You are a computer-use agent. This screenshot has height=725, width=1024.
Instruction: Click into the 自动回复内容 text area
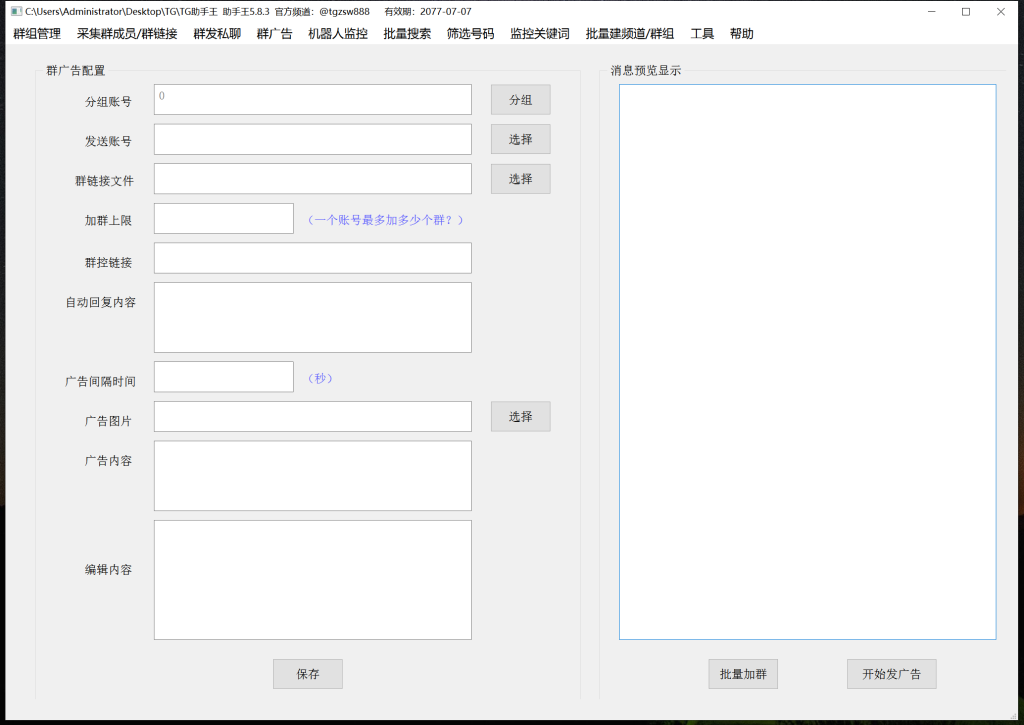pos(313,317)
